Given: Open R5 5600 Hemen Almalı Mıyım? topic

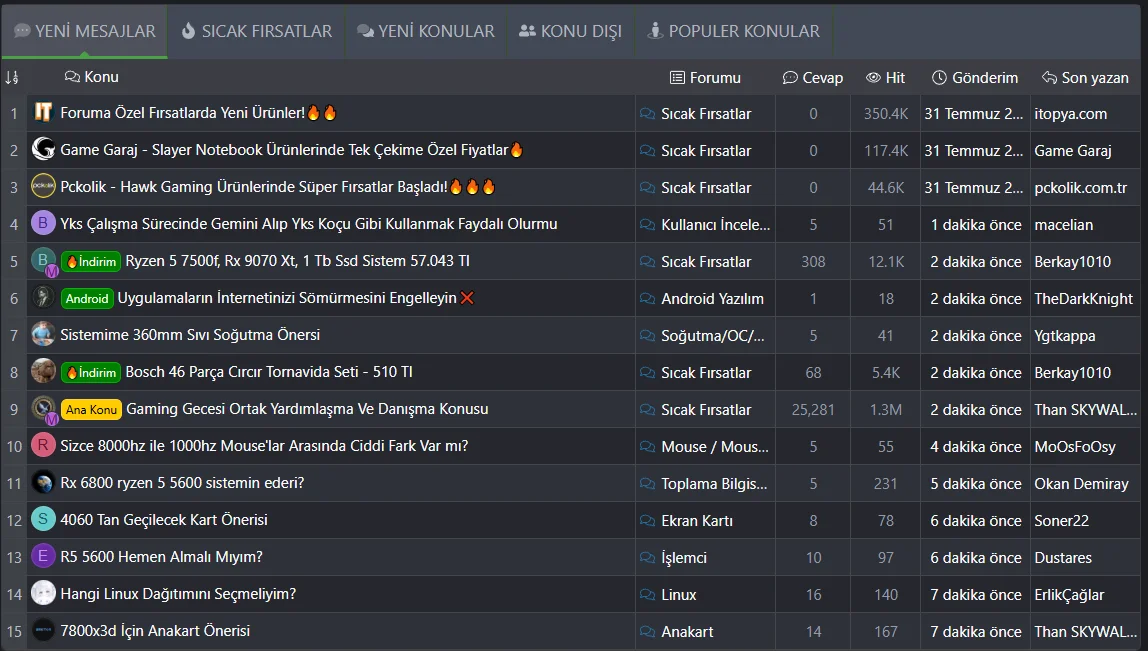Looking at the screenshot, I should click(161, 557).
